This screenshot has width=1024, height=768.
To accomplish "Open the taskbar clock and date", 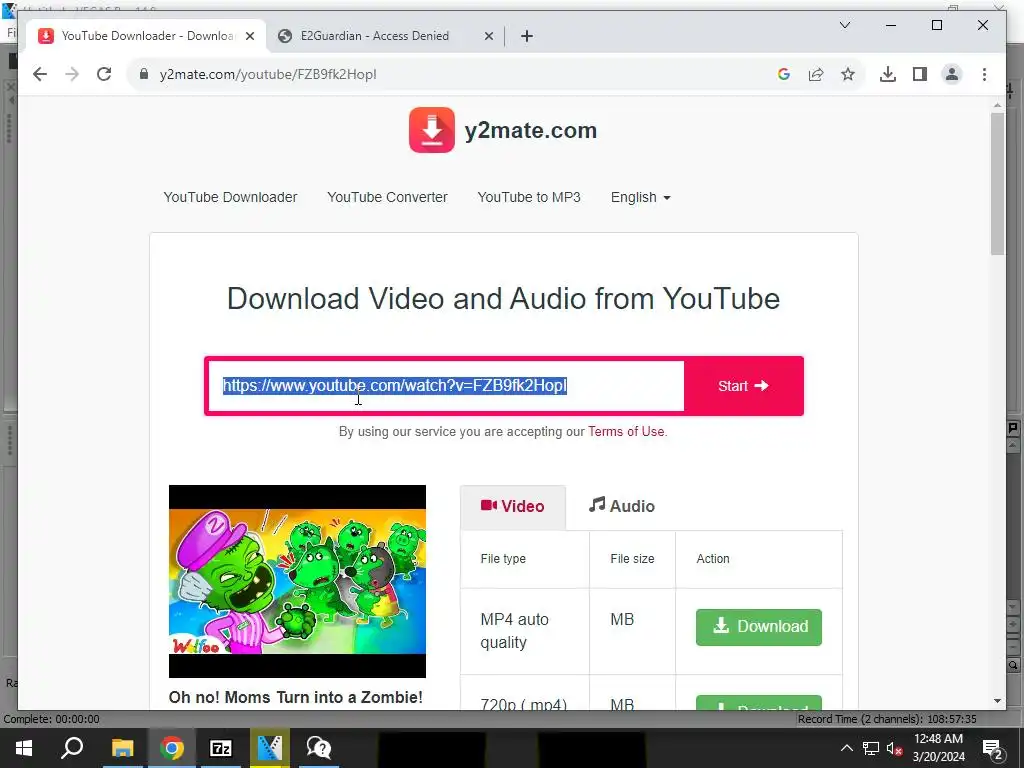I will 938,748.
